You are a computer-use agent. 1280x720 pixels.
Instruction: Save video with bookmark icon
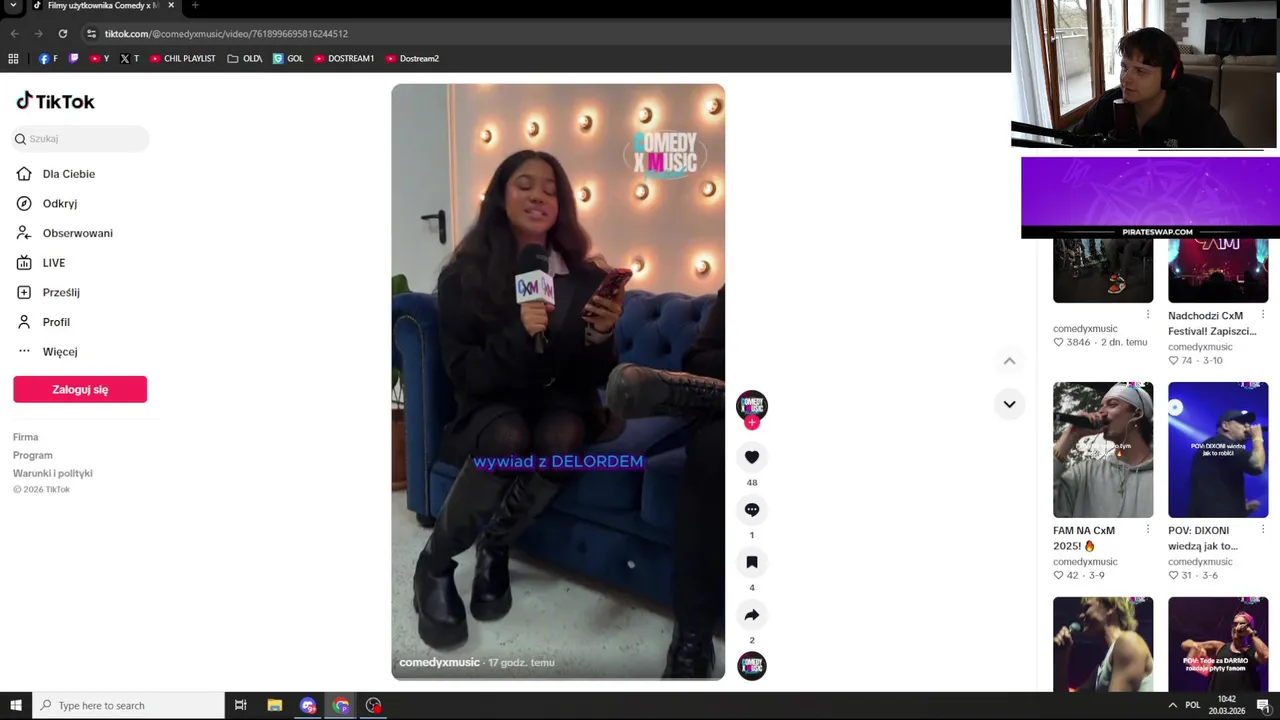point(752,562)
